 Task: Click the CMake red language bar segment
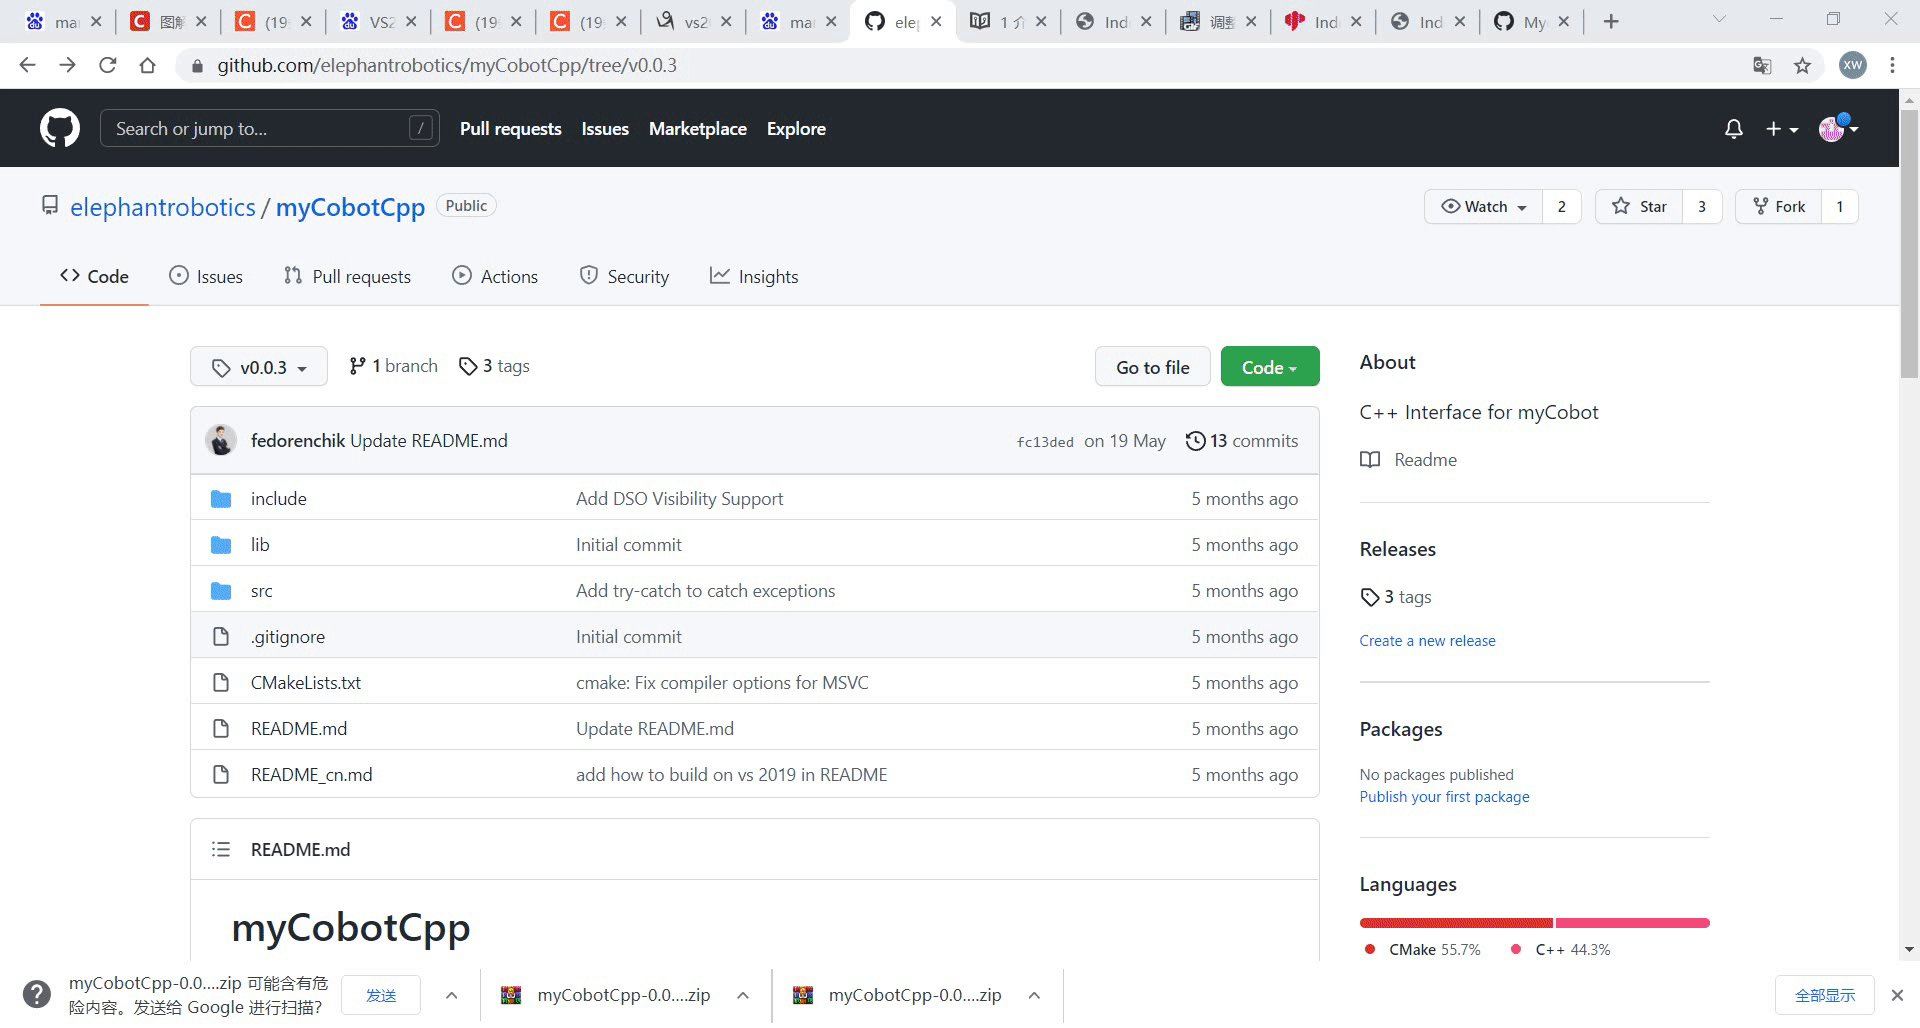(1455, 923)
